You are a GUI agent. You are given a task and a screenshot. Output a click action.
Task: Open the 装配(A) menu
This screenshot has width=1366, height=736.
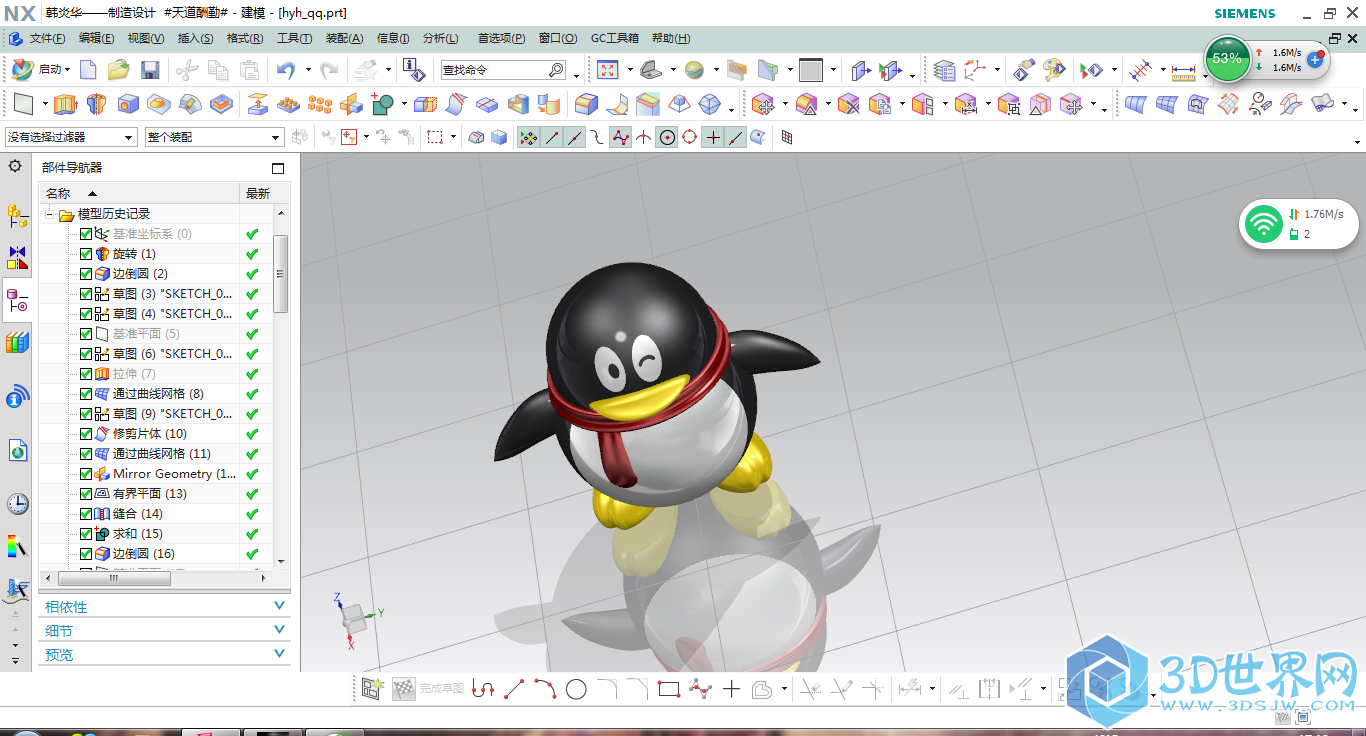344,38
